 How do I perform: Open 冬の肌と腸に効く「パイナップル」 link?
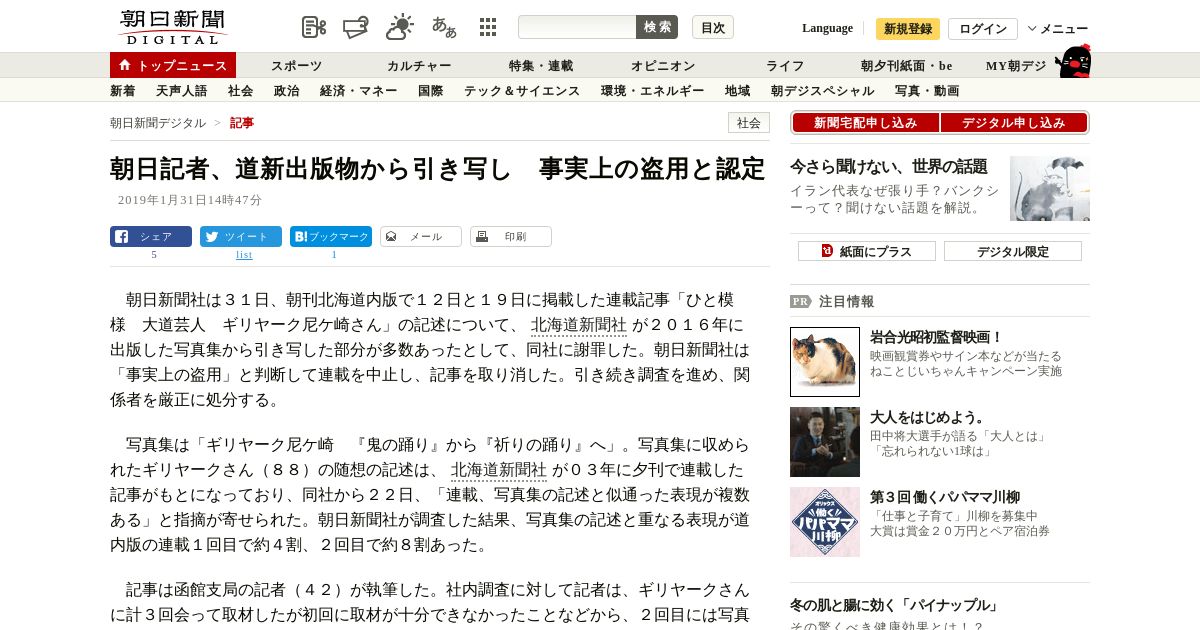[894, 605]
